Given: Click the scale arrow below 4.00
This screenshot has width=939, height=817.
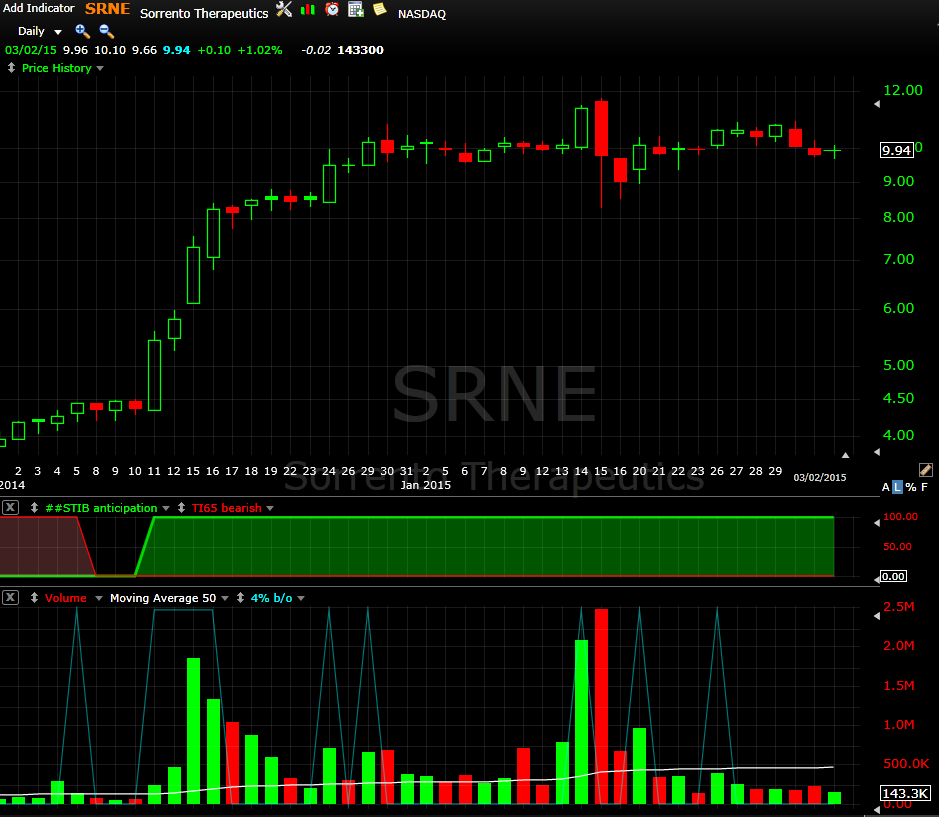Looking at the screenshot, I should [x=877, y=452].
